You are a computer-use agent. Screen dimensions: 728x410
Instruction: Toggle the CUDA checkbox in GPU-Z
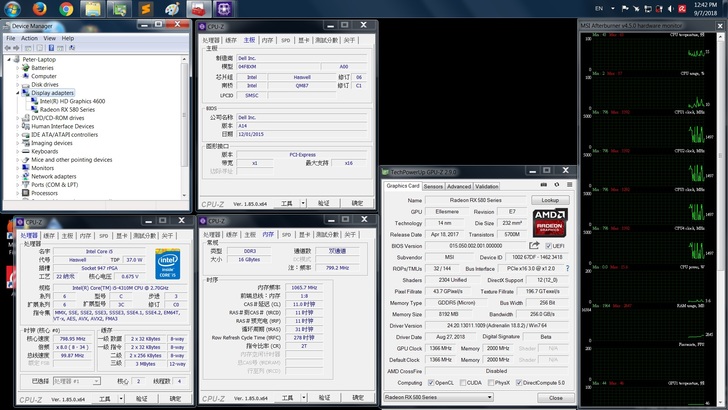[465, 382]
